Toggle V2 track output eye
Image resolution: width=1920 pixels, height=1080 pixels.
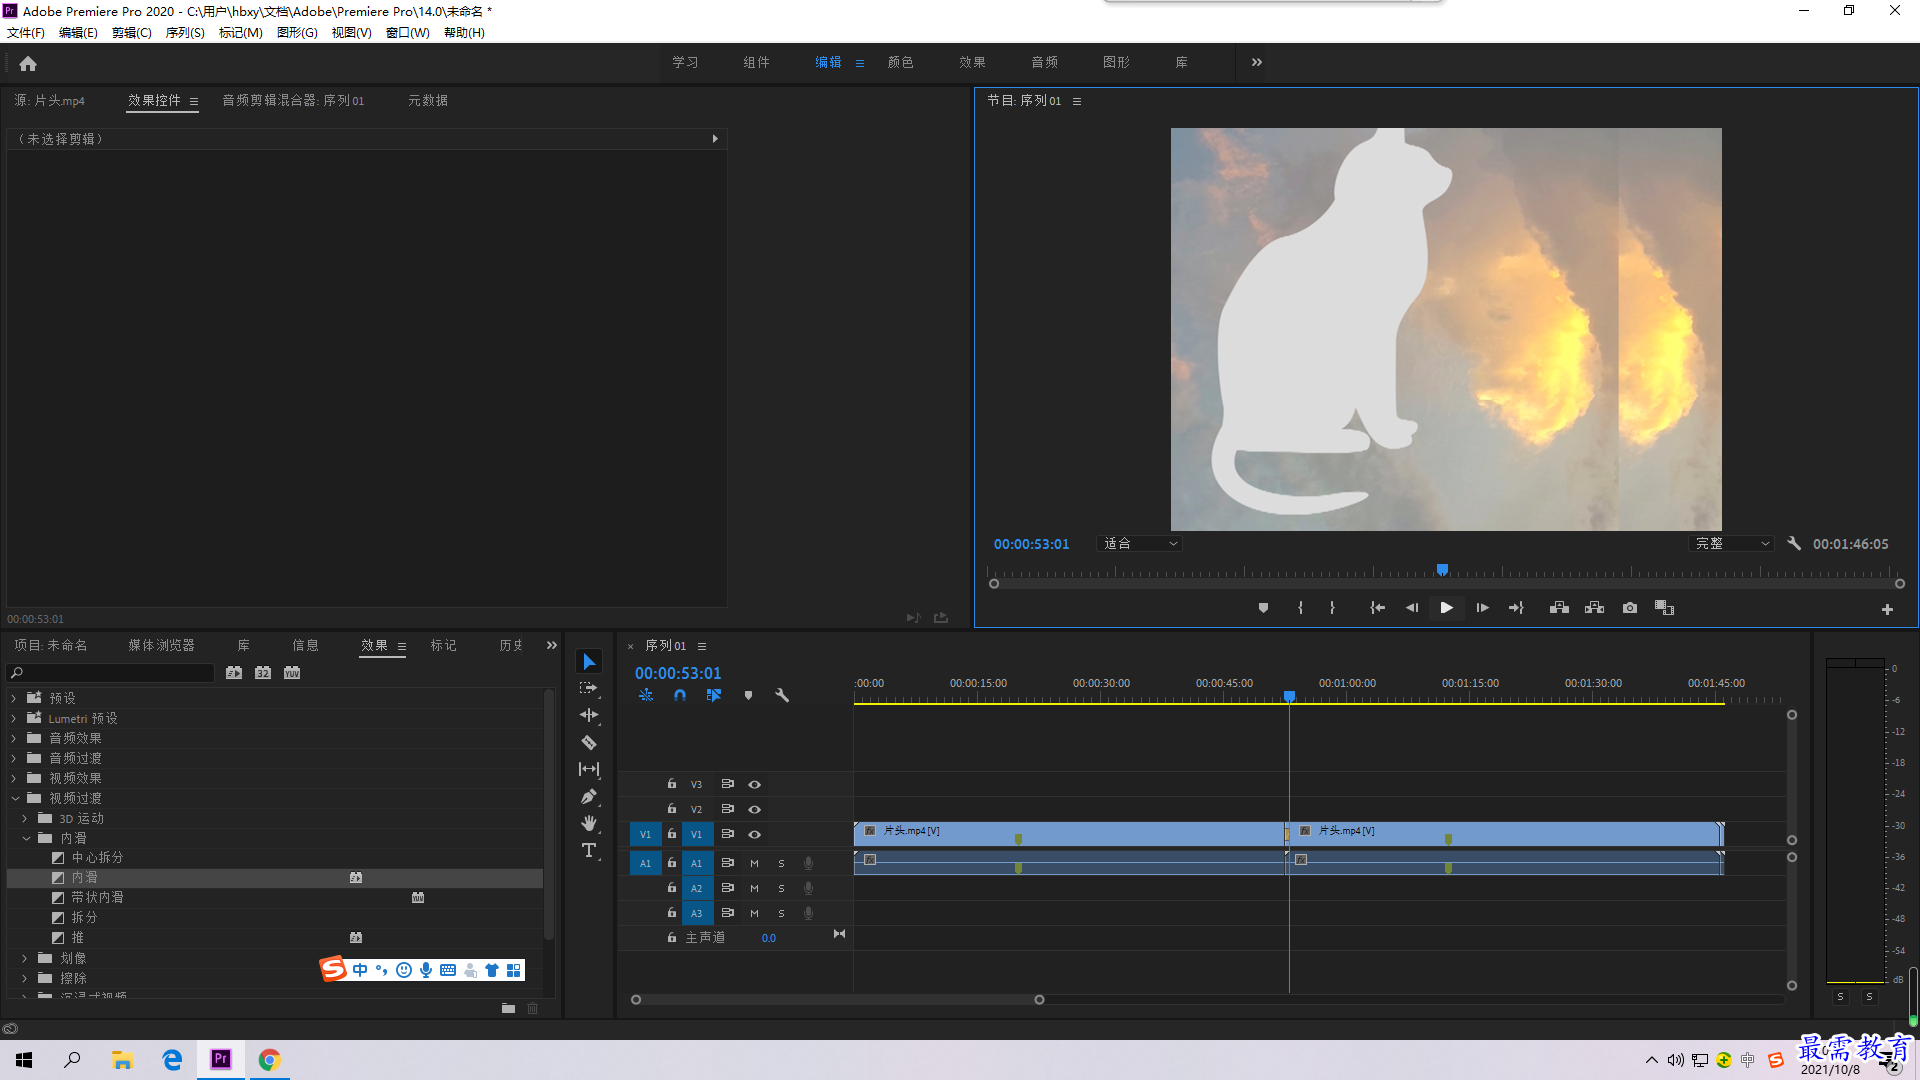755,809
